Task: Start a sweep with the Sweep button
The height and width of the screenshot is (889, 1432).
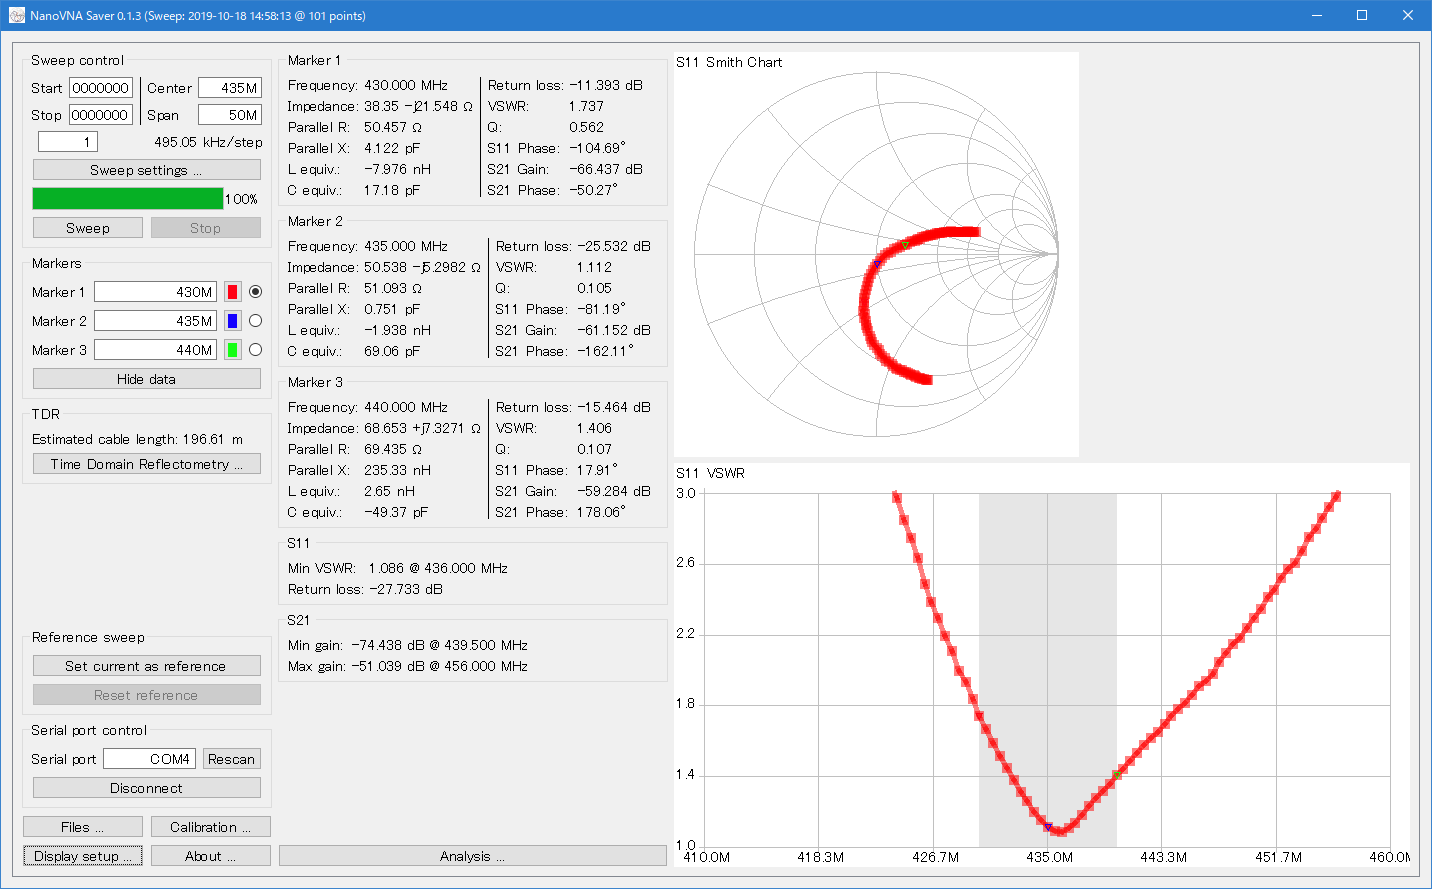Action: tap(88, 228)
